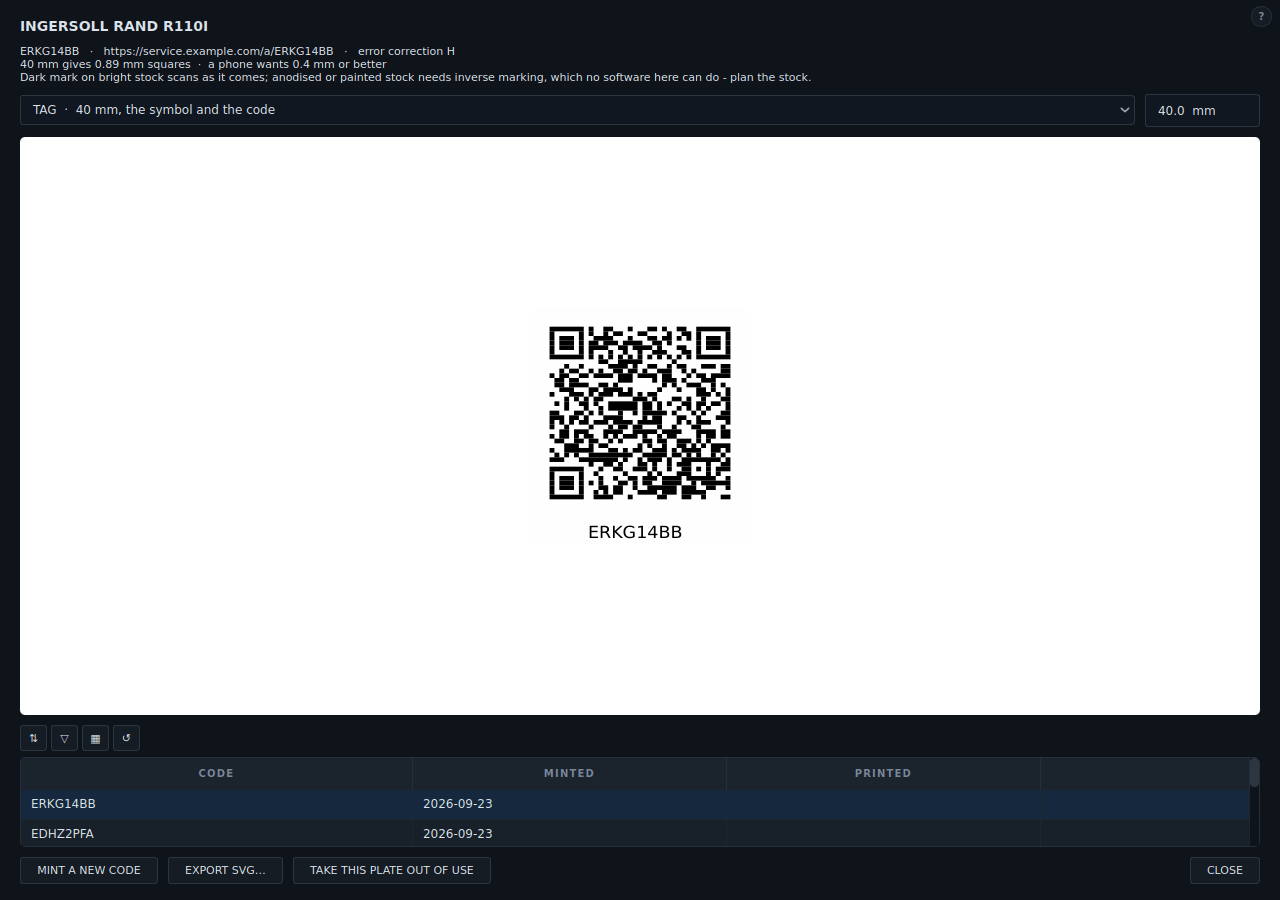Screen dimensions: 1280x900
Task: Open the TAG 40 mm layout dropdown
Action: [577, 110]
